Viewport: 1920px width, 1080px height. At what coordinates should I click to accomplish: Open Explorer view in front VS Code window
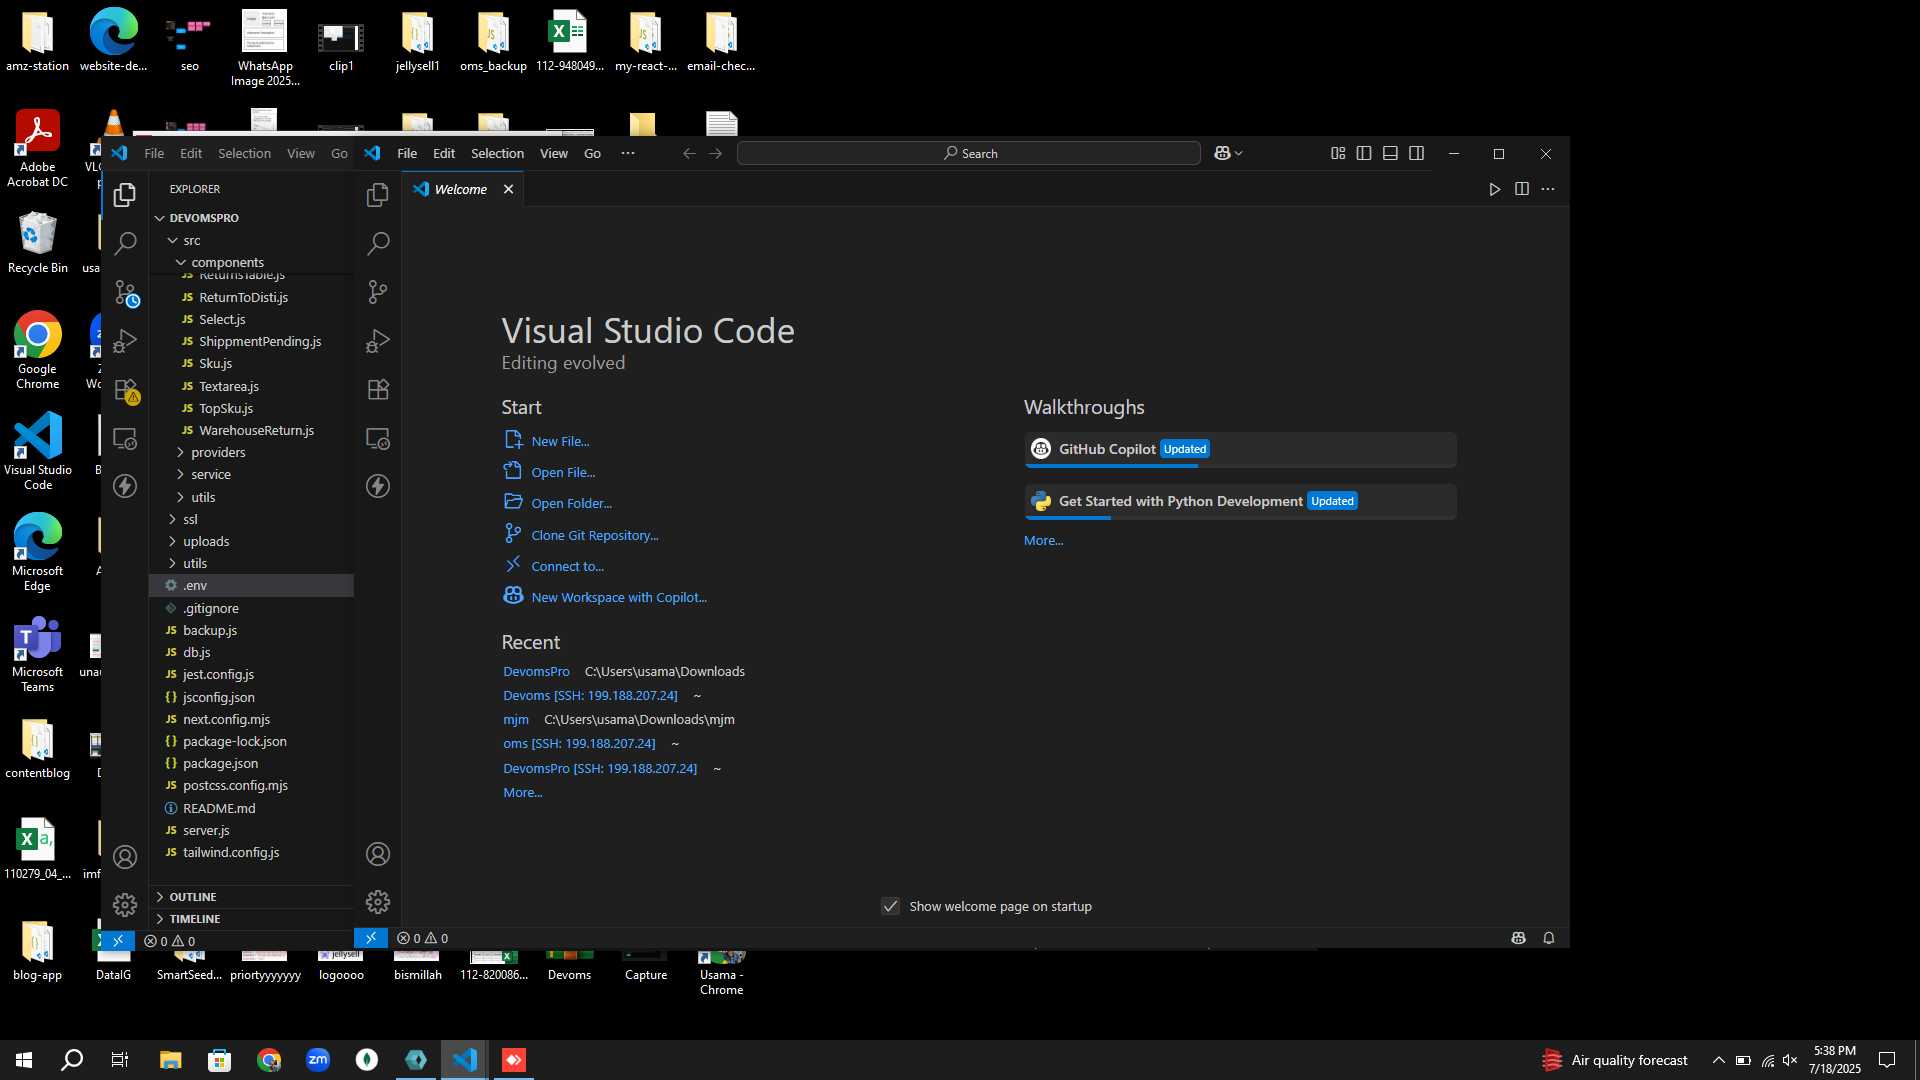tap(377, 194)
